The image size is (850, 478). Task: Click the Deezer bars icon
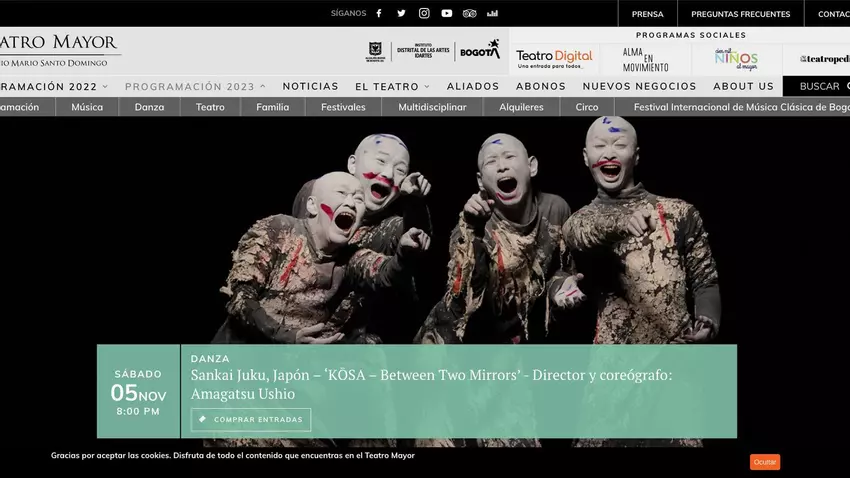coord(492,14)
